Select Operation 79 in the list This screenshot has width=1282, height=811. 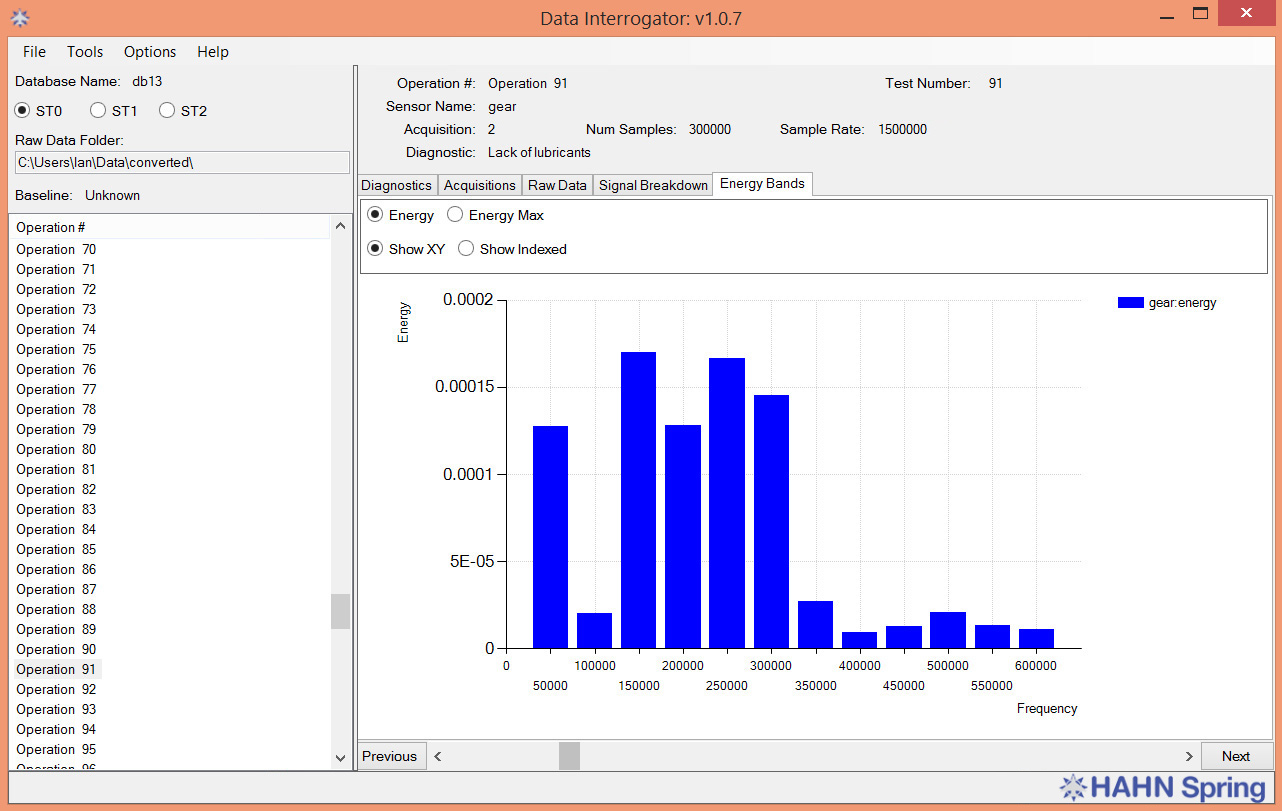pyautogui.click(x=56, y=429)
